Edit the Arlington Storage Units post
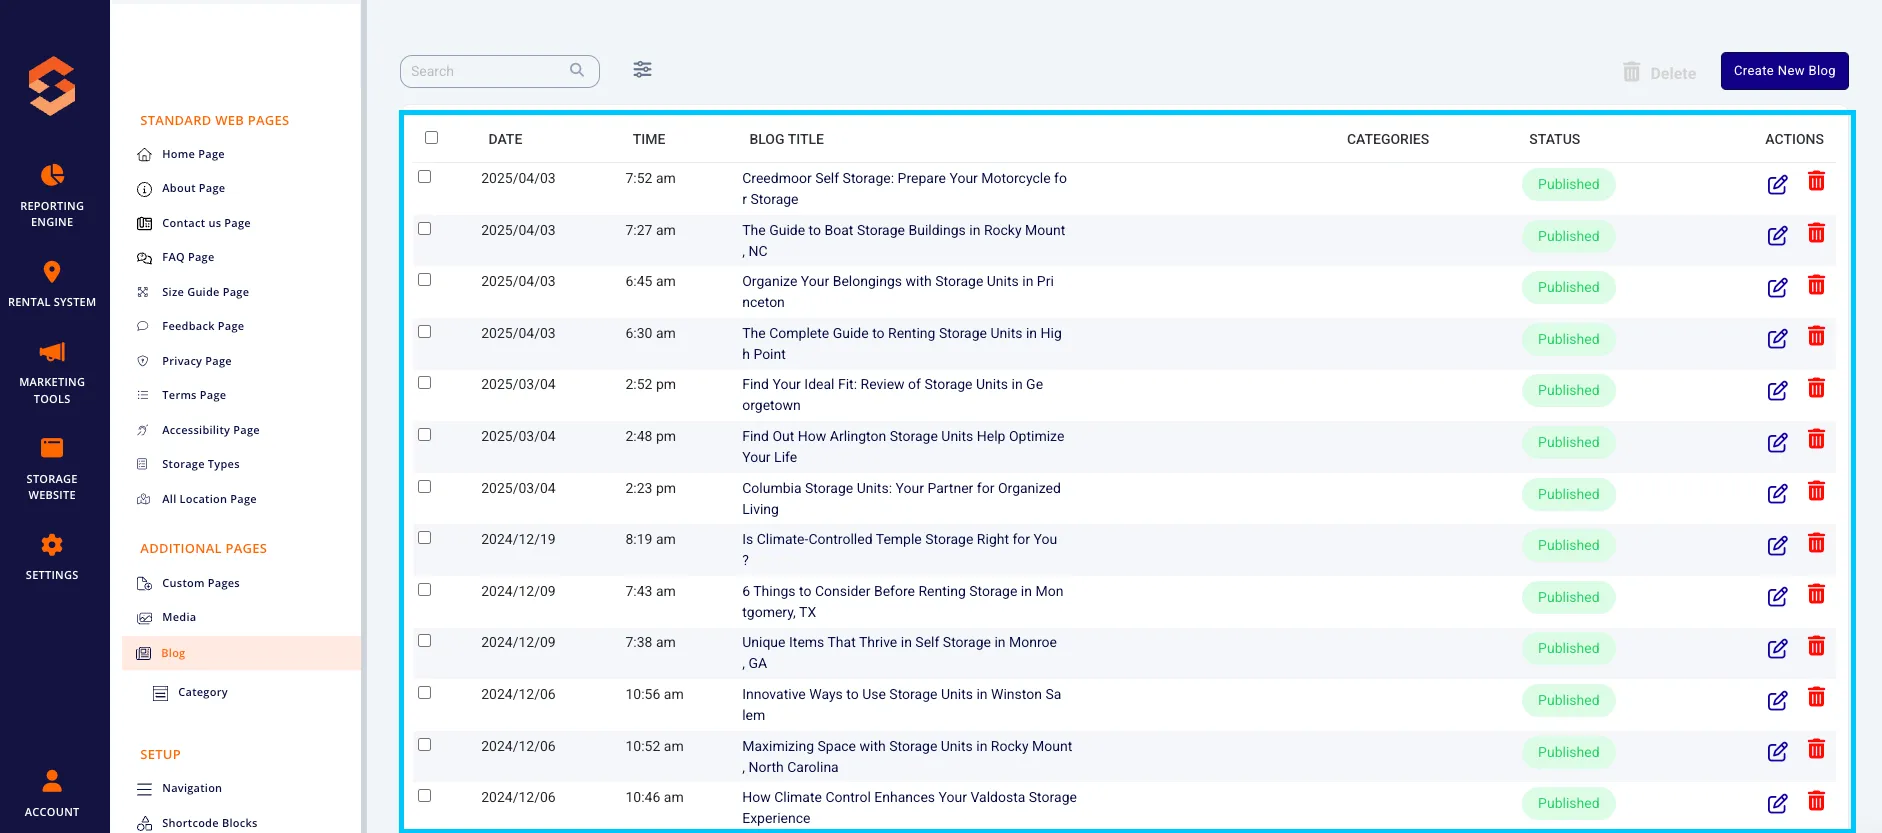The image size is (1882, 833). pyautogui.click(x=1777, y=443)
